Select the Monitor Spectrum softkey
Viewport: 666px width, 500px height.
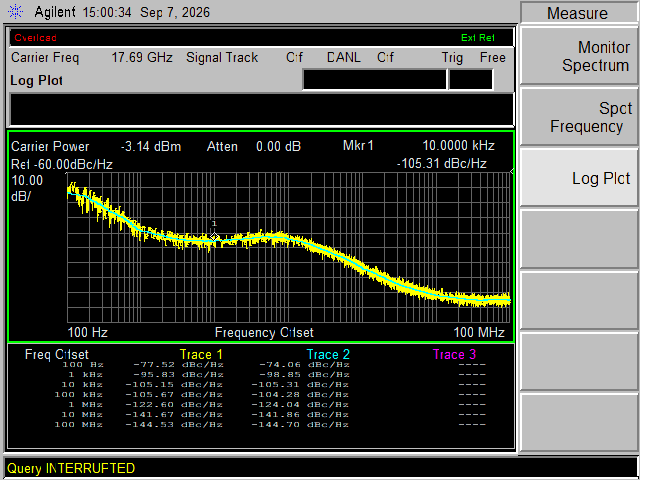click(x=579, y=56)
